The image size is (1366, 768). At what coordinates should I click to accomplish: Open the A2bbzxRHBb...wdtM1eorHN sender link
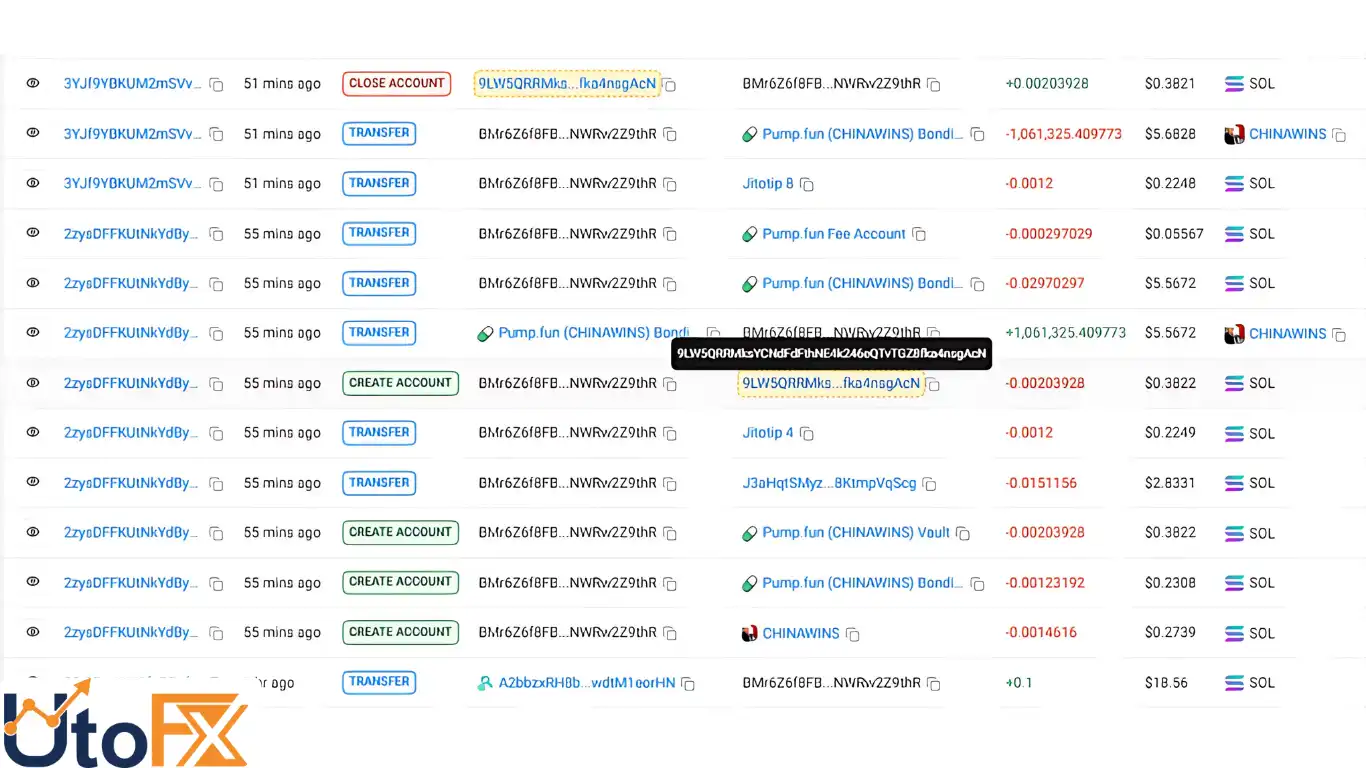pyautogui.click(x=587, y=683)
